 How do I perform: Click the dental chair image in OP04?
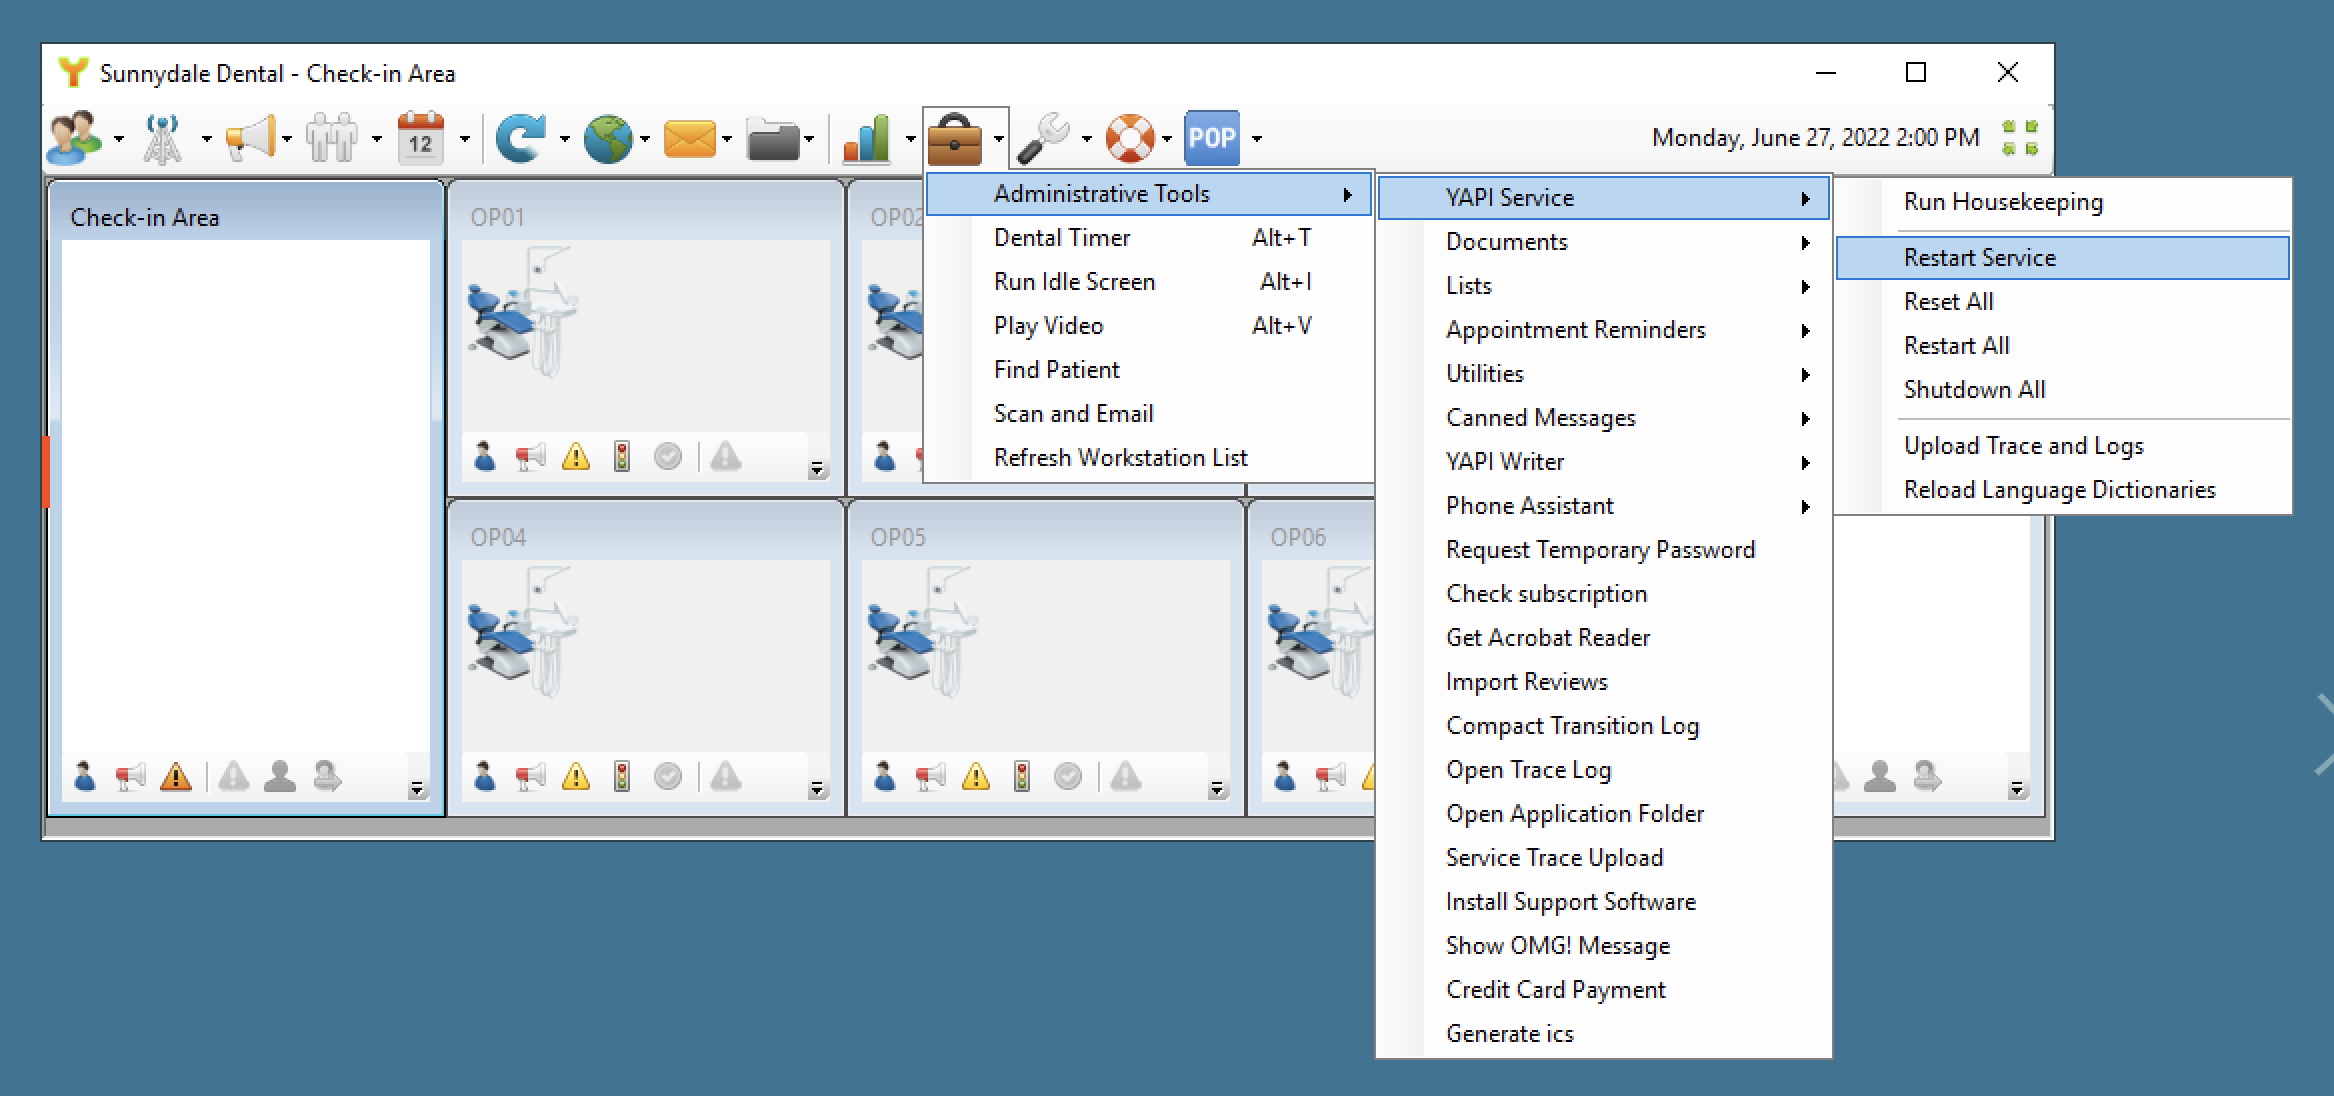[523, 630]
